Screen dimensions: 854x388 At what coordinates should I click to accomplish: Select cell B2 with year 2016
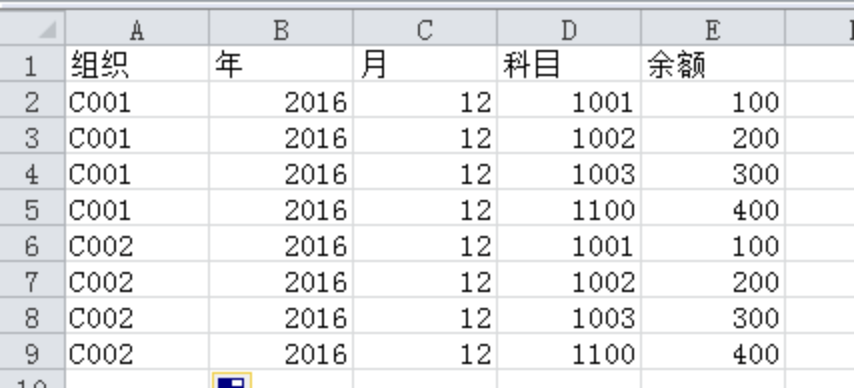(x=281, y=100)
